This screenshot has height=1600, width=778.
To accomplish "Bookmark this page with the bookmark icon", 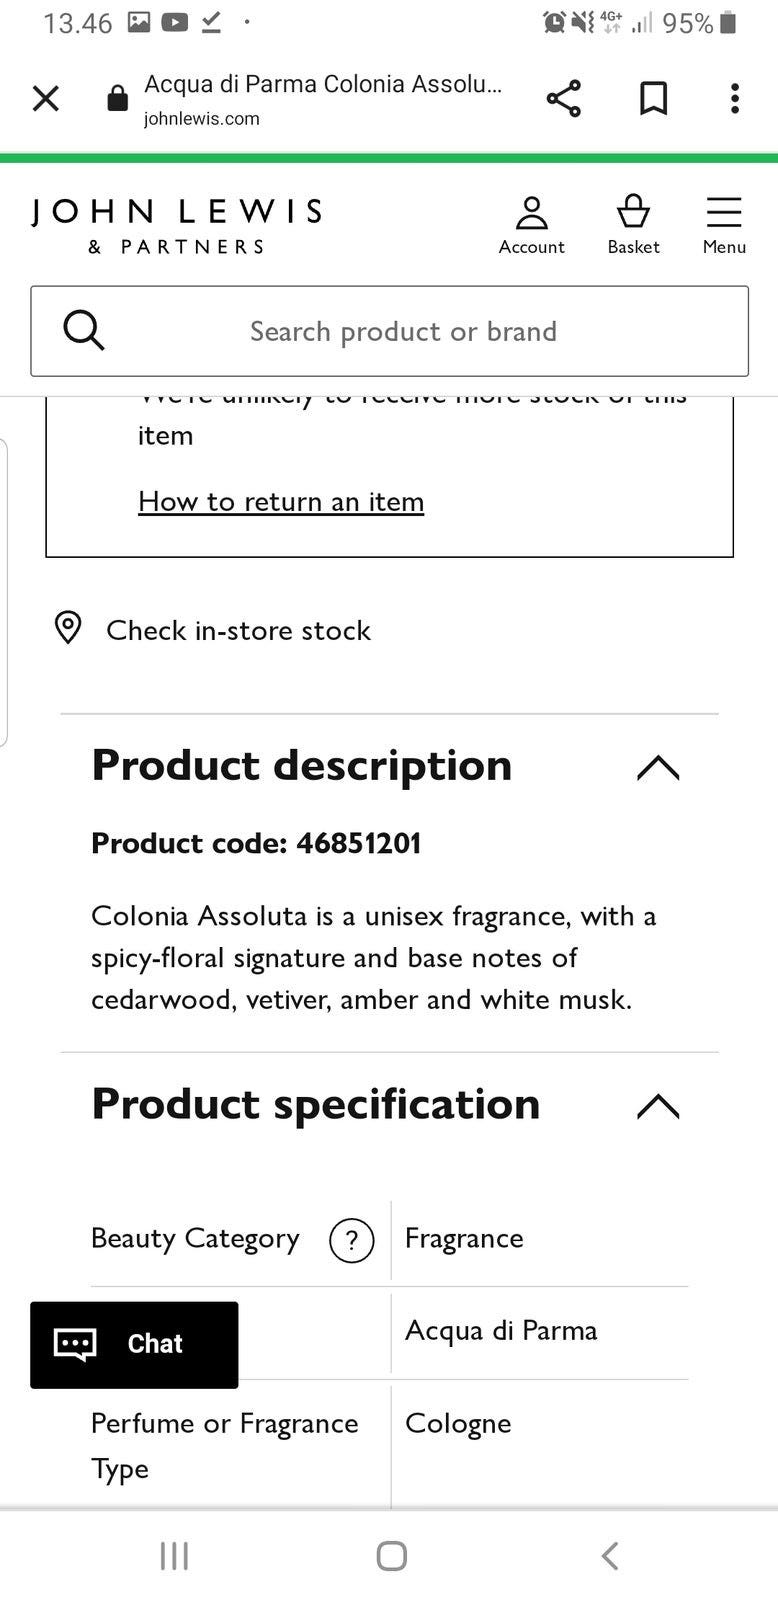I will coord(654,98).
